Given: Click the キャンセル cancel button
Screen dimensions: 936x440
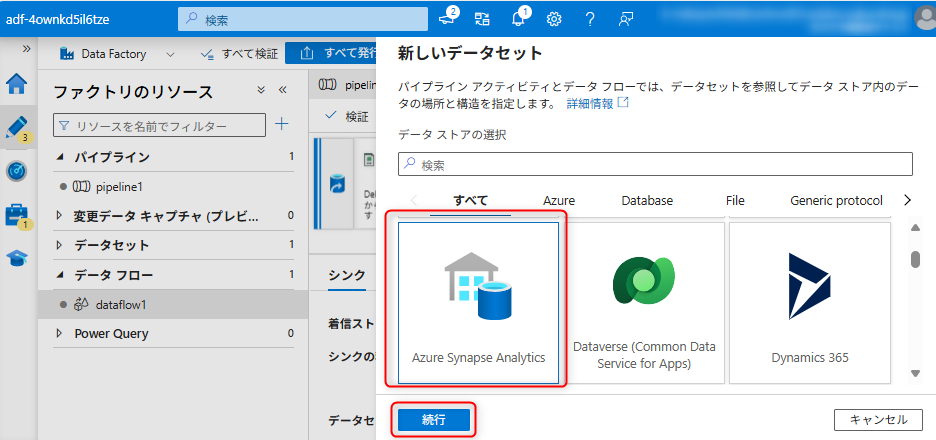Looking at the screenshot, I should (x=878, y=420).
